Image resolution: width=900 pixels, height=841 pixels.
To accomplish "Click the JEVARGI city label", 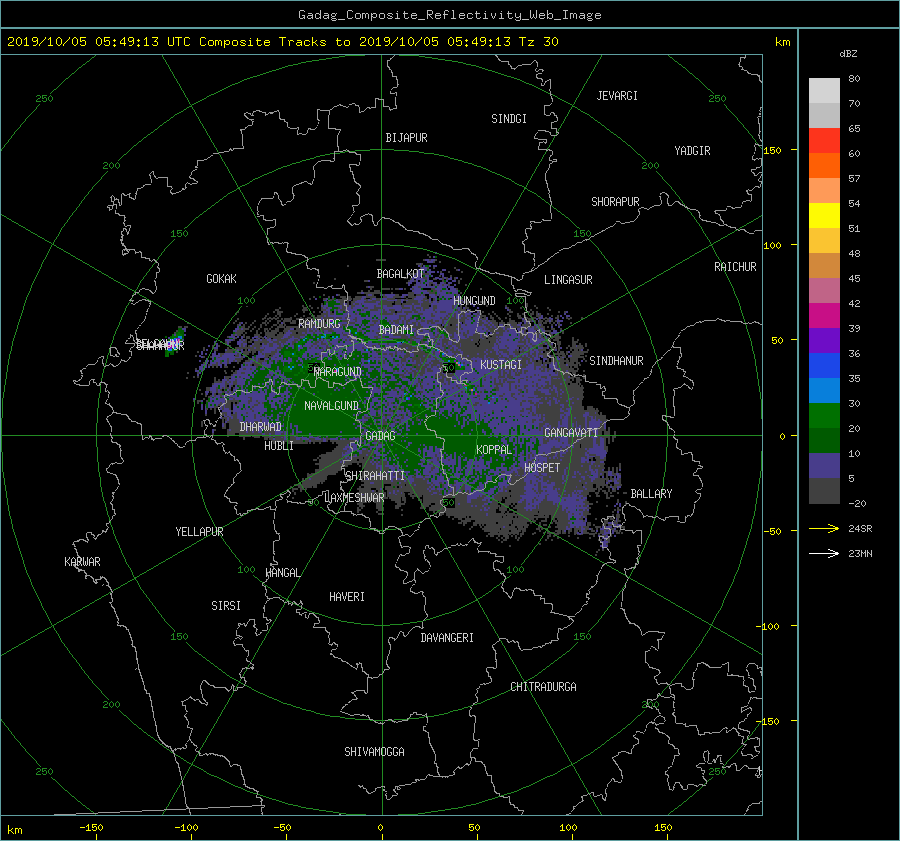I will [x=617, y=96].
